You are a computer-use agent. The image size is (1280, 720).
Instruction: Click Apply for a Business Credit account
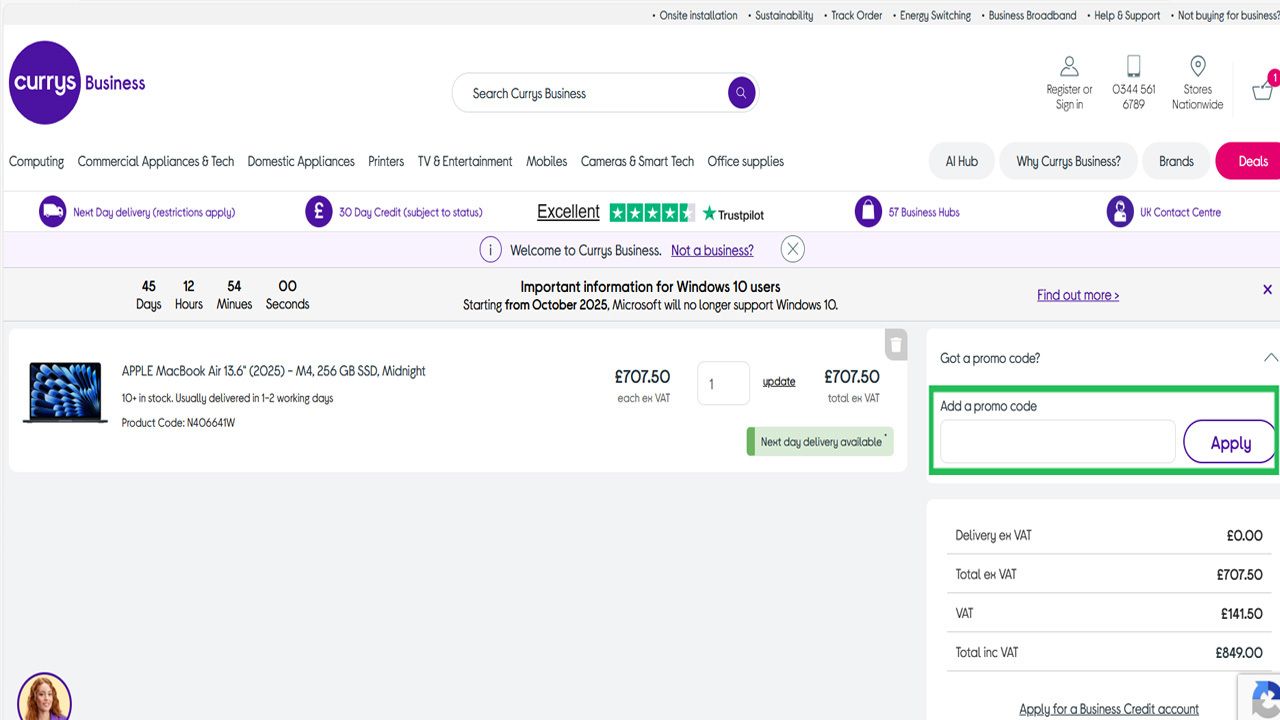(x=1109, y=709)
